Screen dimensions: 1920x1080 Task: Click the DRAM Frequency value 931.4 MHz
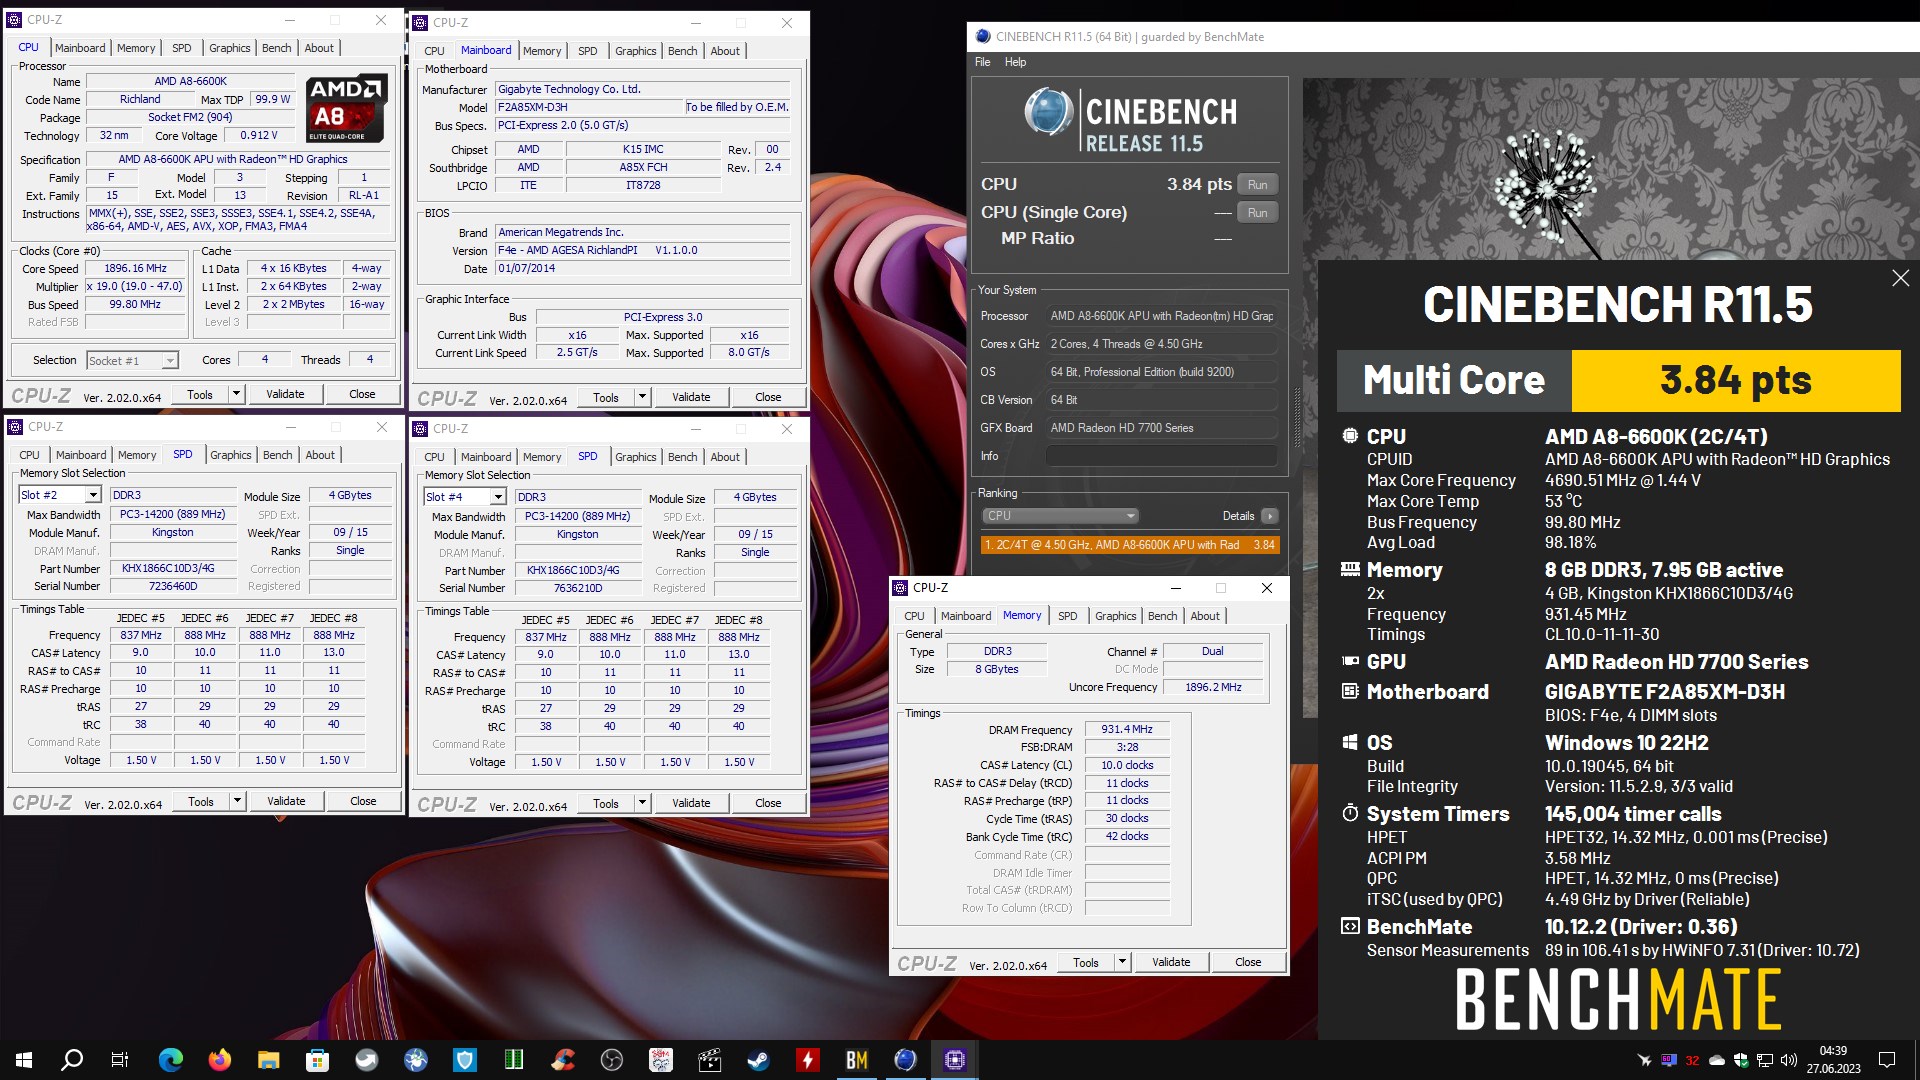(1127, 730)
